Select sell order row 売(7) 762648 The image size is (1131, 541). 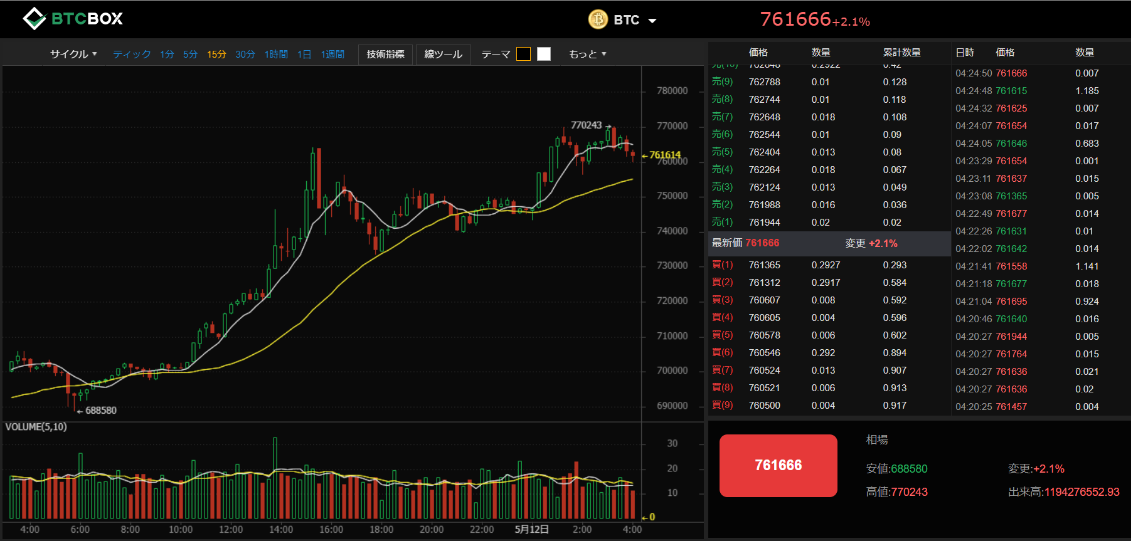pyautogui.click(x=829, y=116)
